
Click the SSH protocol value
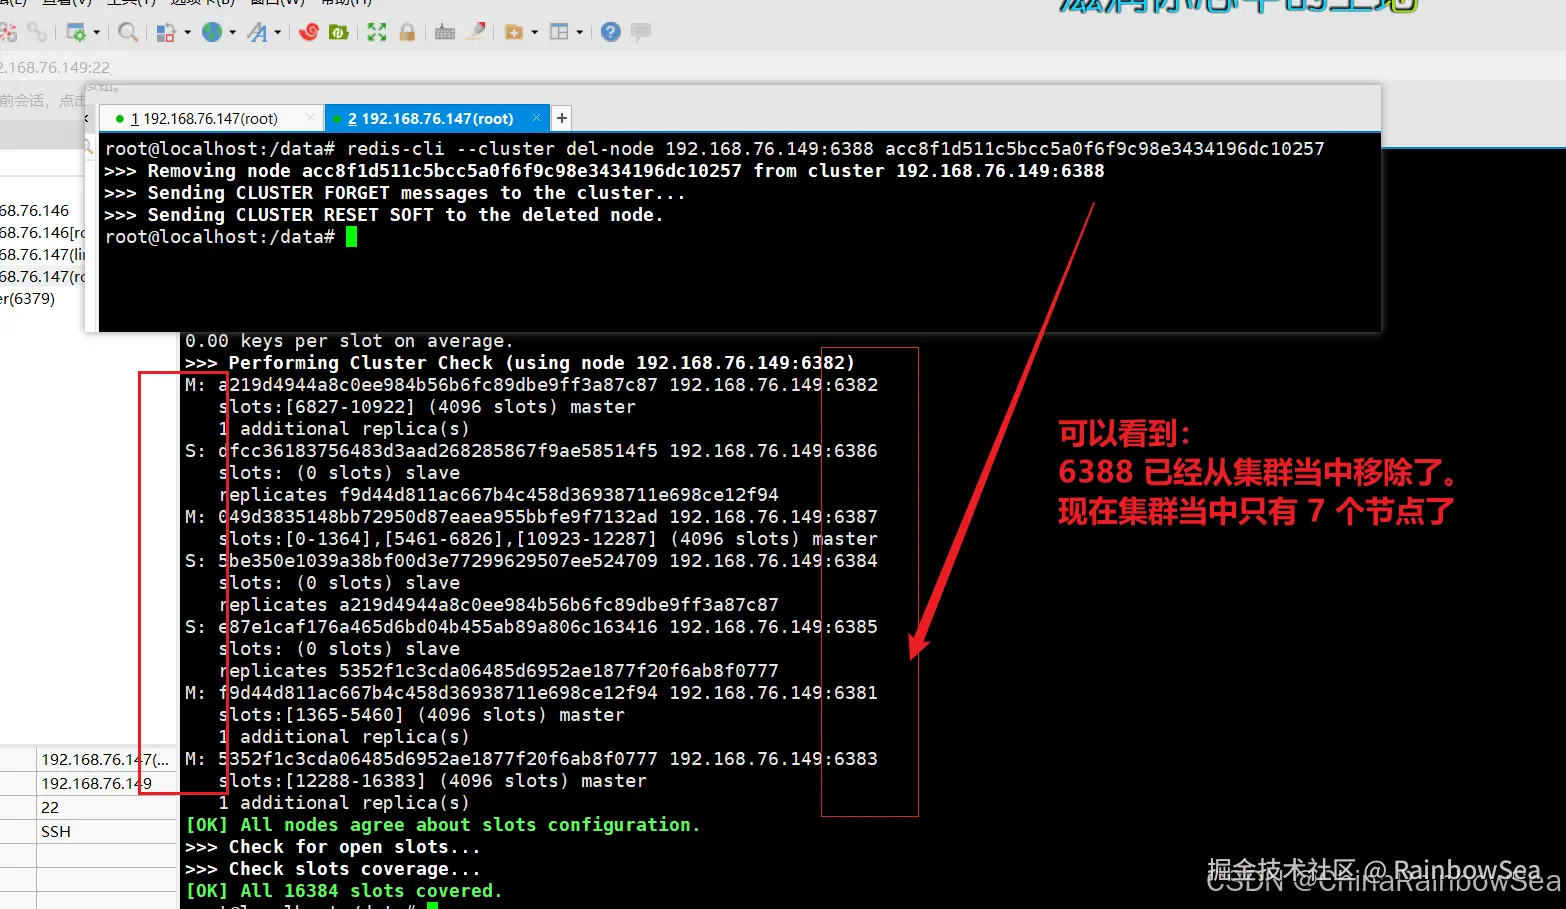56,831
